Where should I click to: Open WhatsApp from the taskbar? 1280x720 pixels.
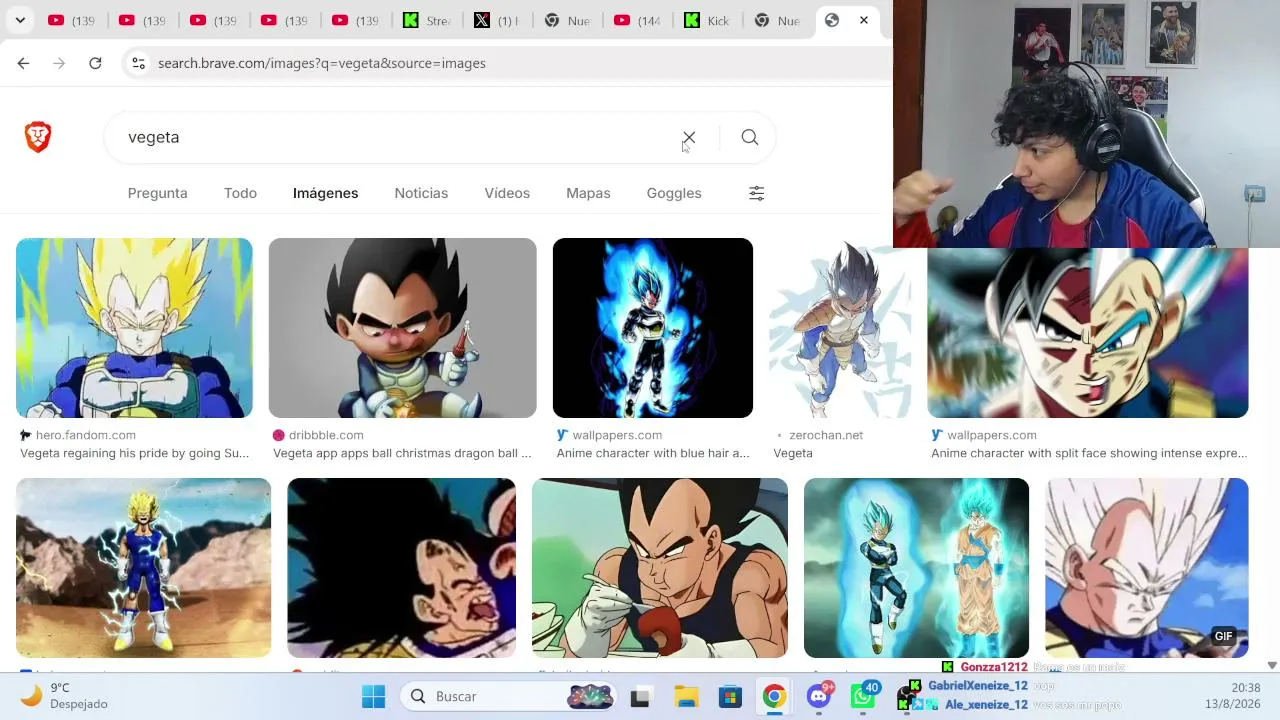(x=862, y=696)
